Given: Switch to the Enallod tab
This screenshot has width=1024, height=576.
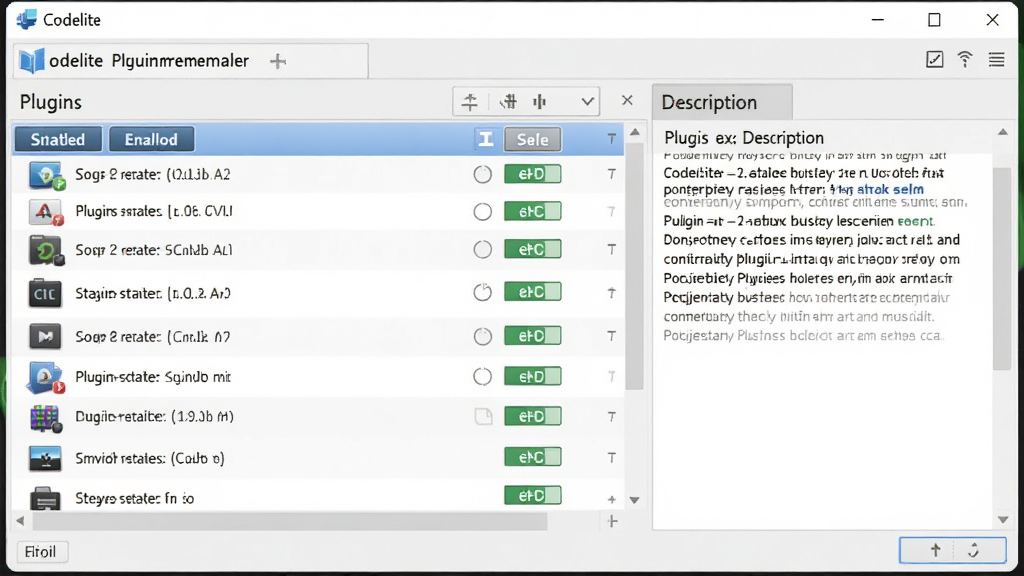Looking at the screenshot, I should tap(152, 139).
